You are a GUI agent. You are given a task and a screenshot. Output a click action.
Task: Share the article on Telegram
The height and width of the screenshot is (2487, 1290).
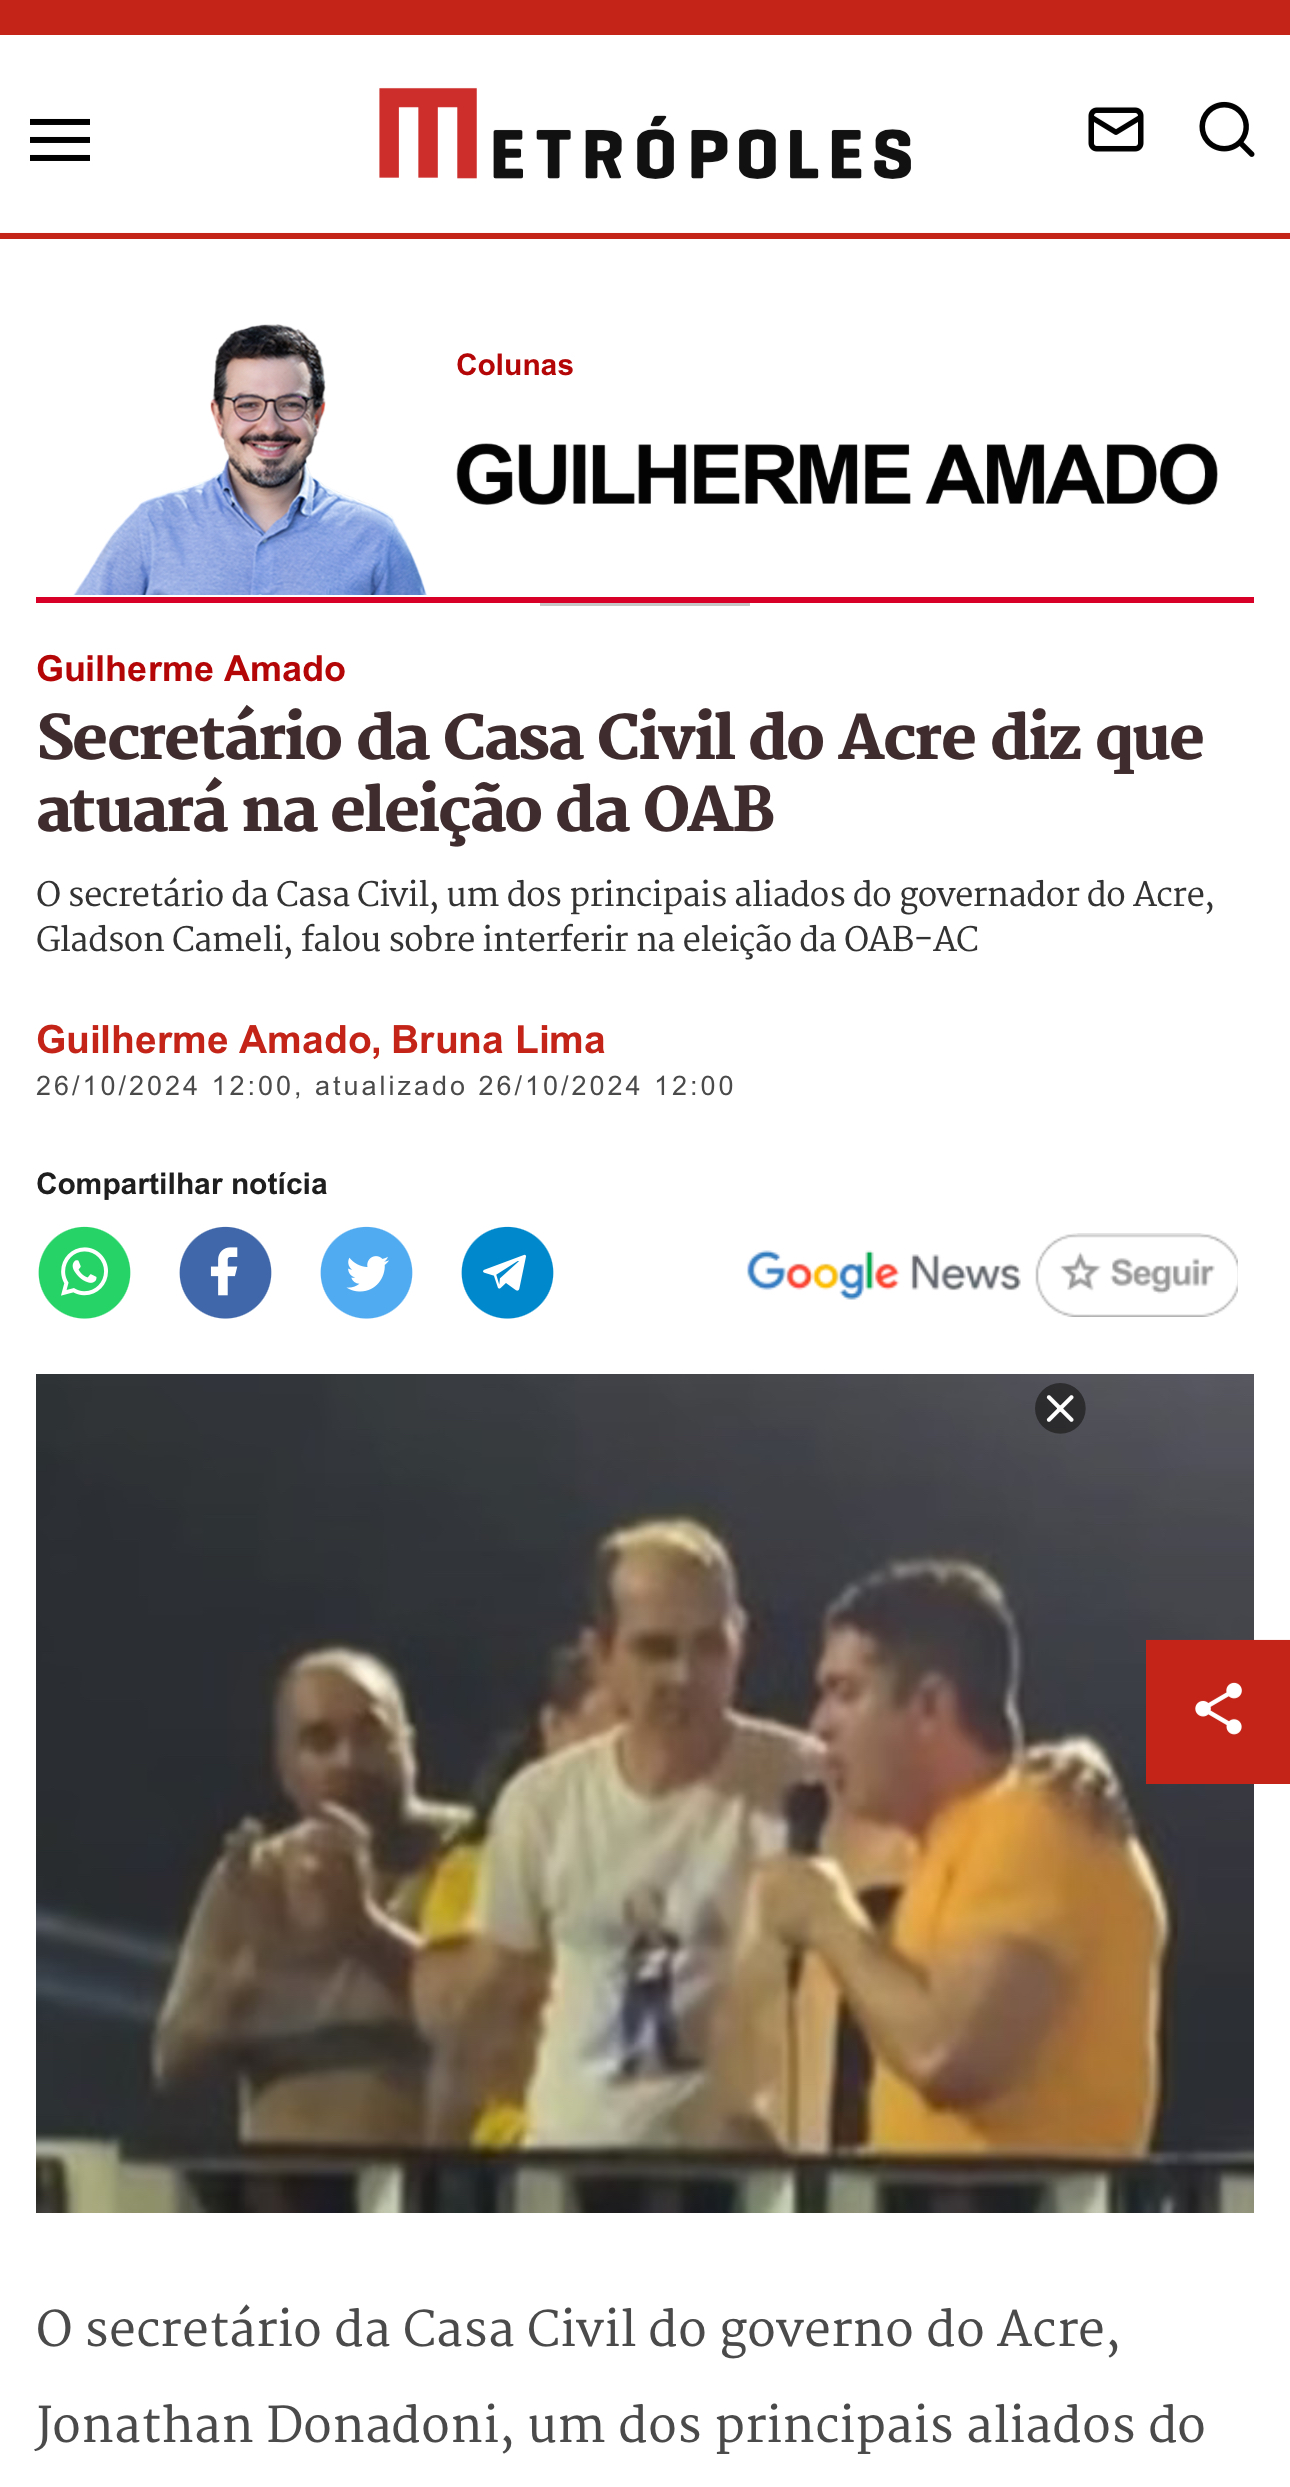pos(507,1272)
